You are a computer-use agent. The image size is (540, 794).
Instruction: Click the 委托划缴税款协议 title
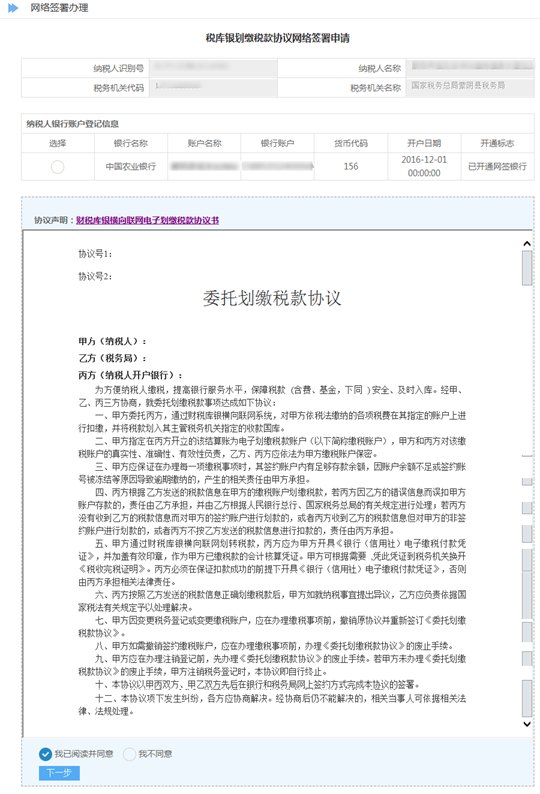pyautogui.click(x=272, y=298)
